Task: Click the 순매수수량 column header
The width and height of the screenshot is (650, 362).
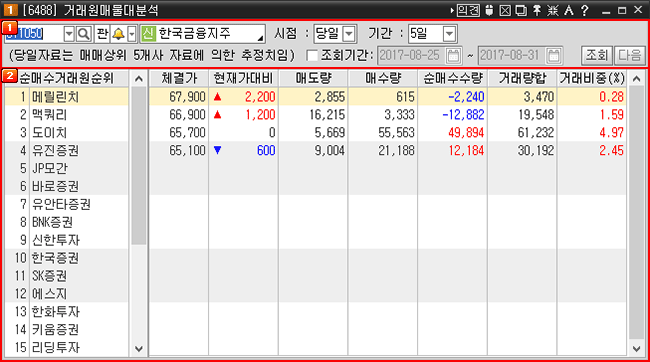Action: click(453, 78)
